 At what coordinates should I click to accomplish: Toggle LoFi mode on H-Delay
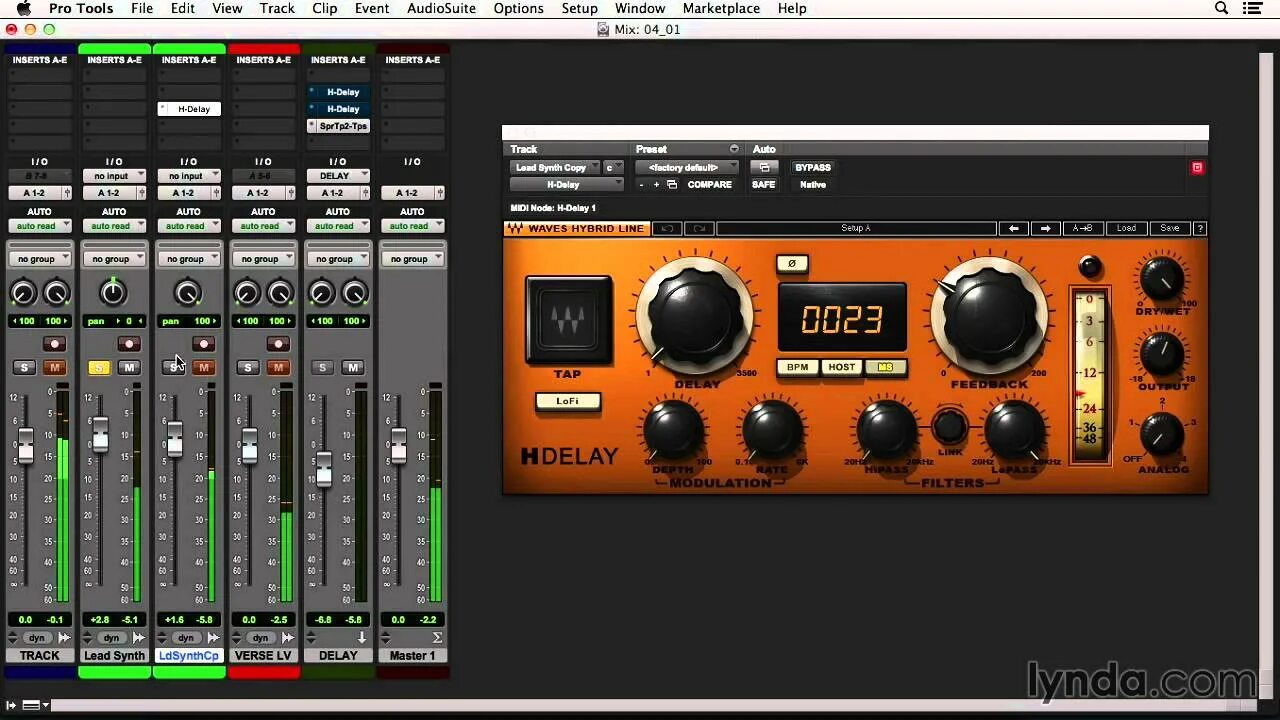point(567,401)
